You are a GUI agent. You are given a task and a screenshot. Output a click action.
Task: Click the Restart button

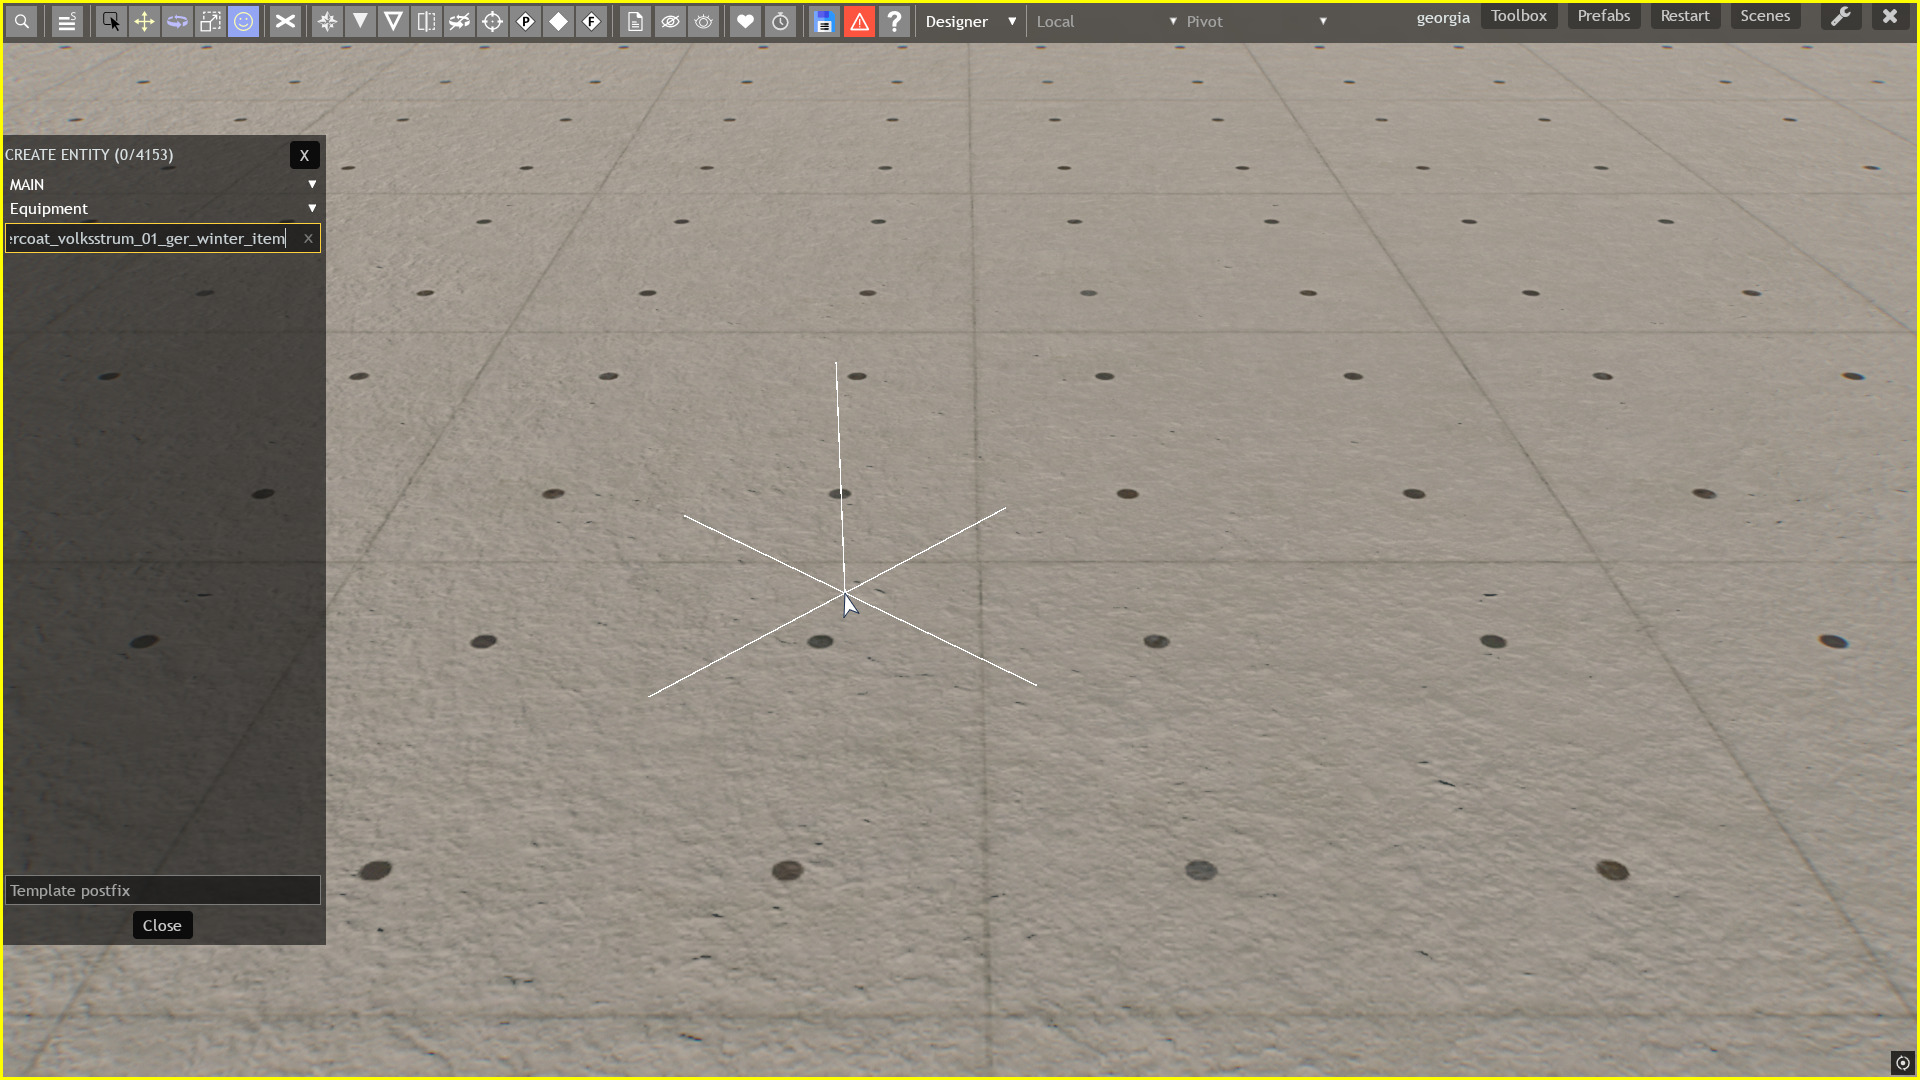(x=1684, y=16)
